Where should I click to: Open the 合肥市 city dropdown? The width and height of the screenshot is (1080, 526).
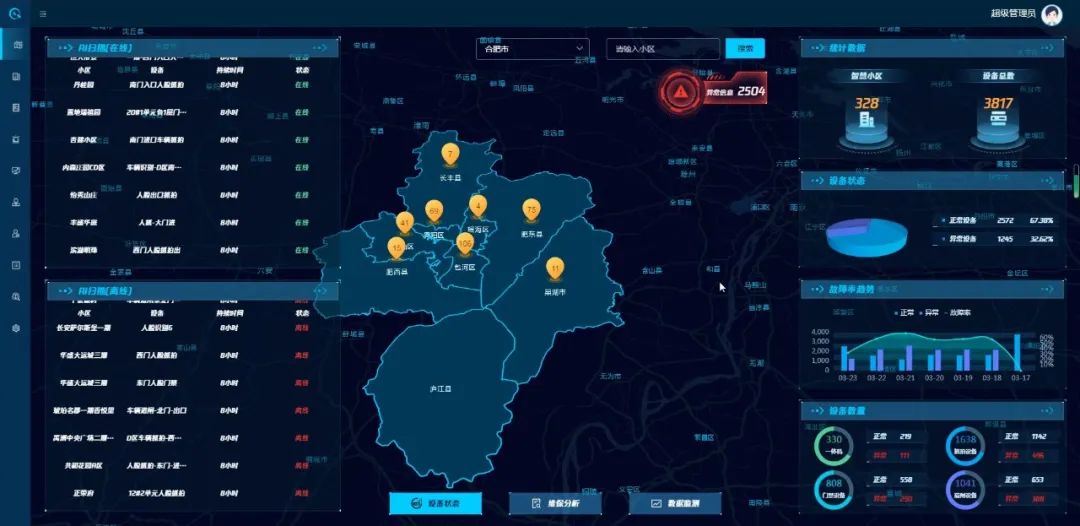(532, 49)
